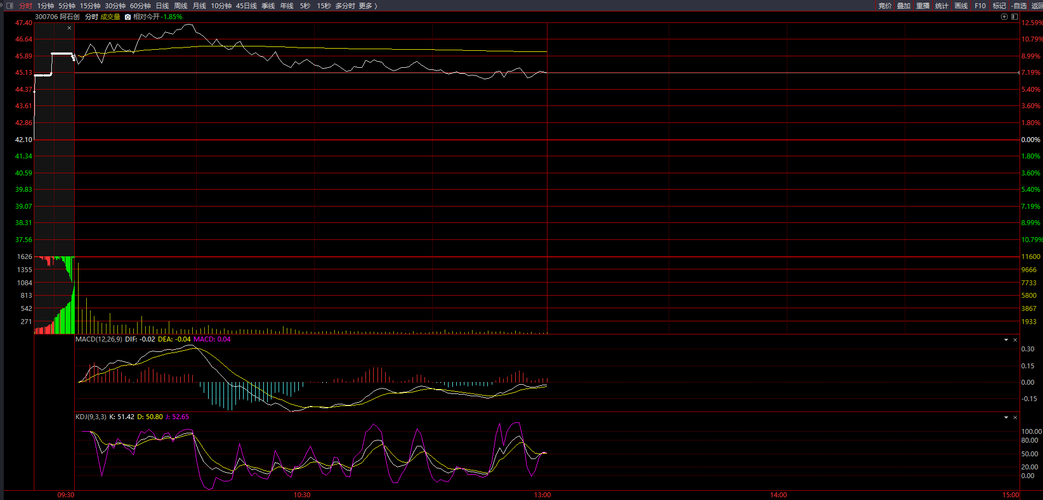1043x500 pixels.
Task: Switch to 分时 intraday view
Action: pyautogui.click(x=25, y=5)
